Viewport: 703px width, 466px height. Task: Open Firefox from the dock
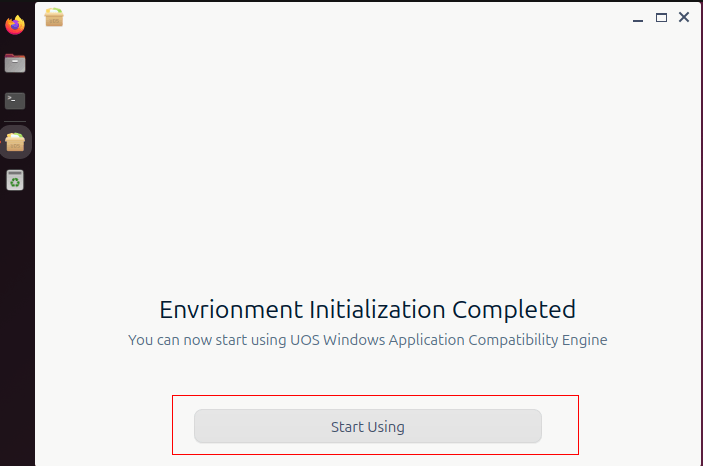(15, 25)
